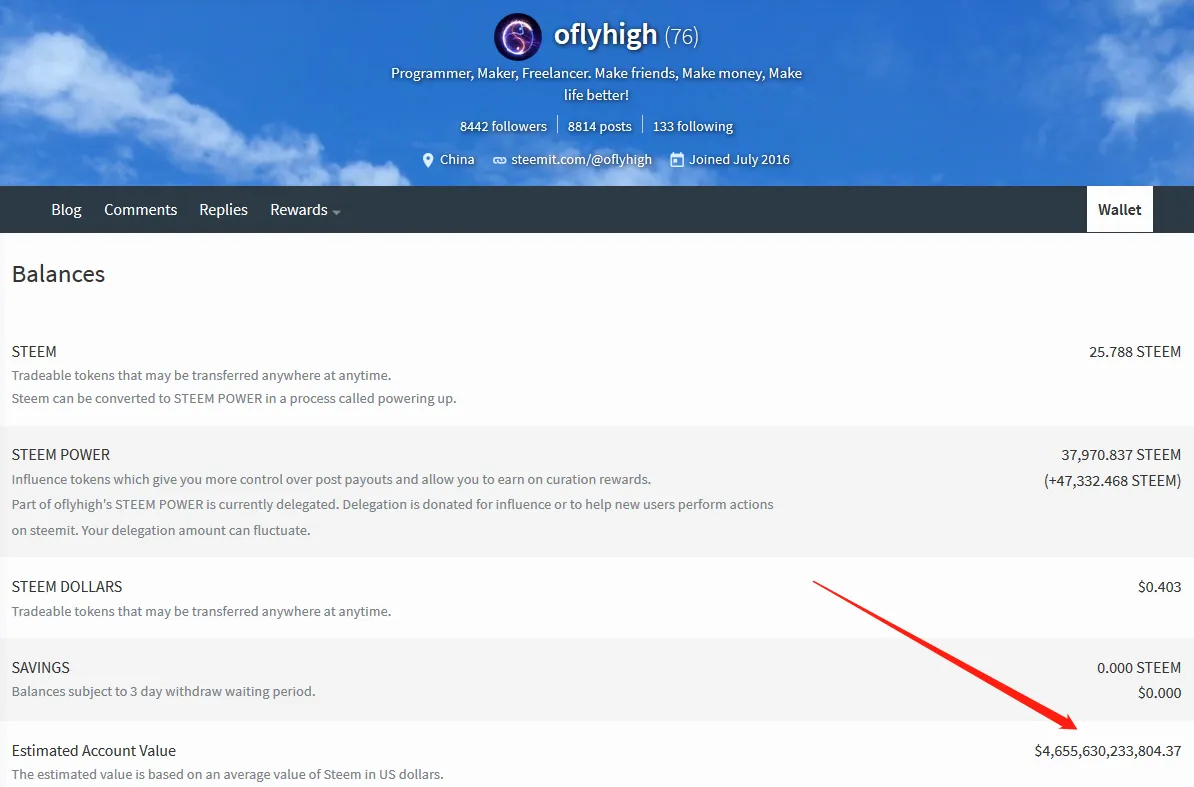Click the STEEM POWER row label
This screenshot has width=1194, height=787.
[61, 454]
